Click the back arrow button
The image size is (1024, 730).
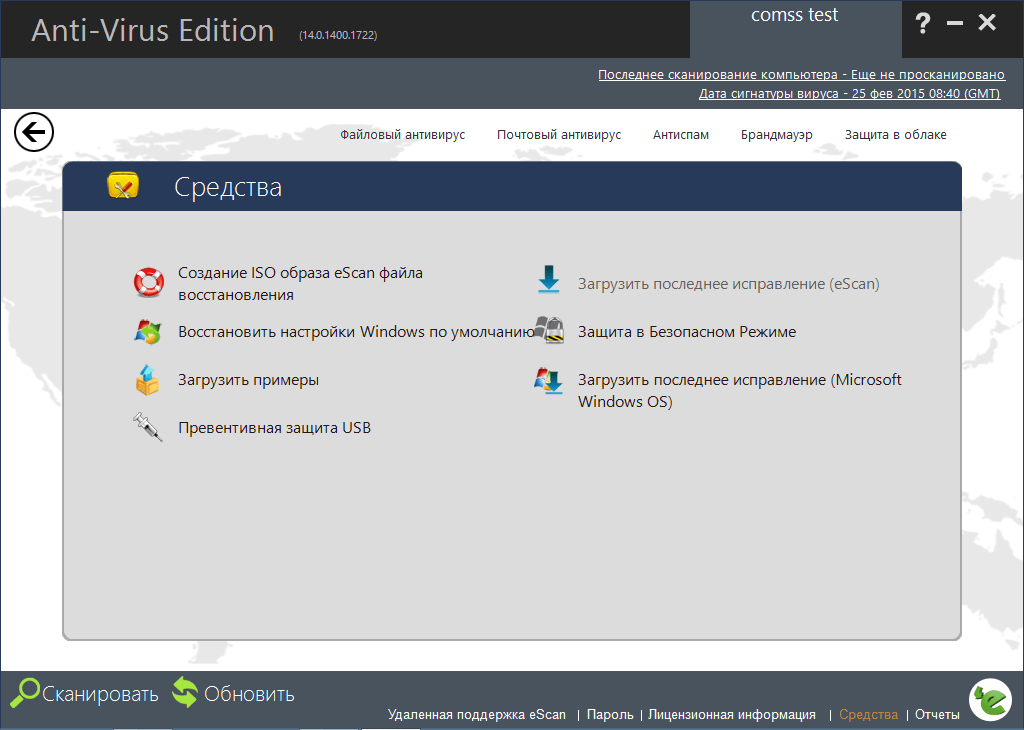33,131
